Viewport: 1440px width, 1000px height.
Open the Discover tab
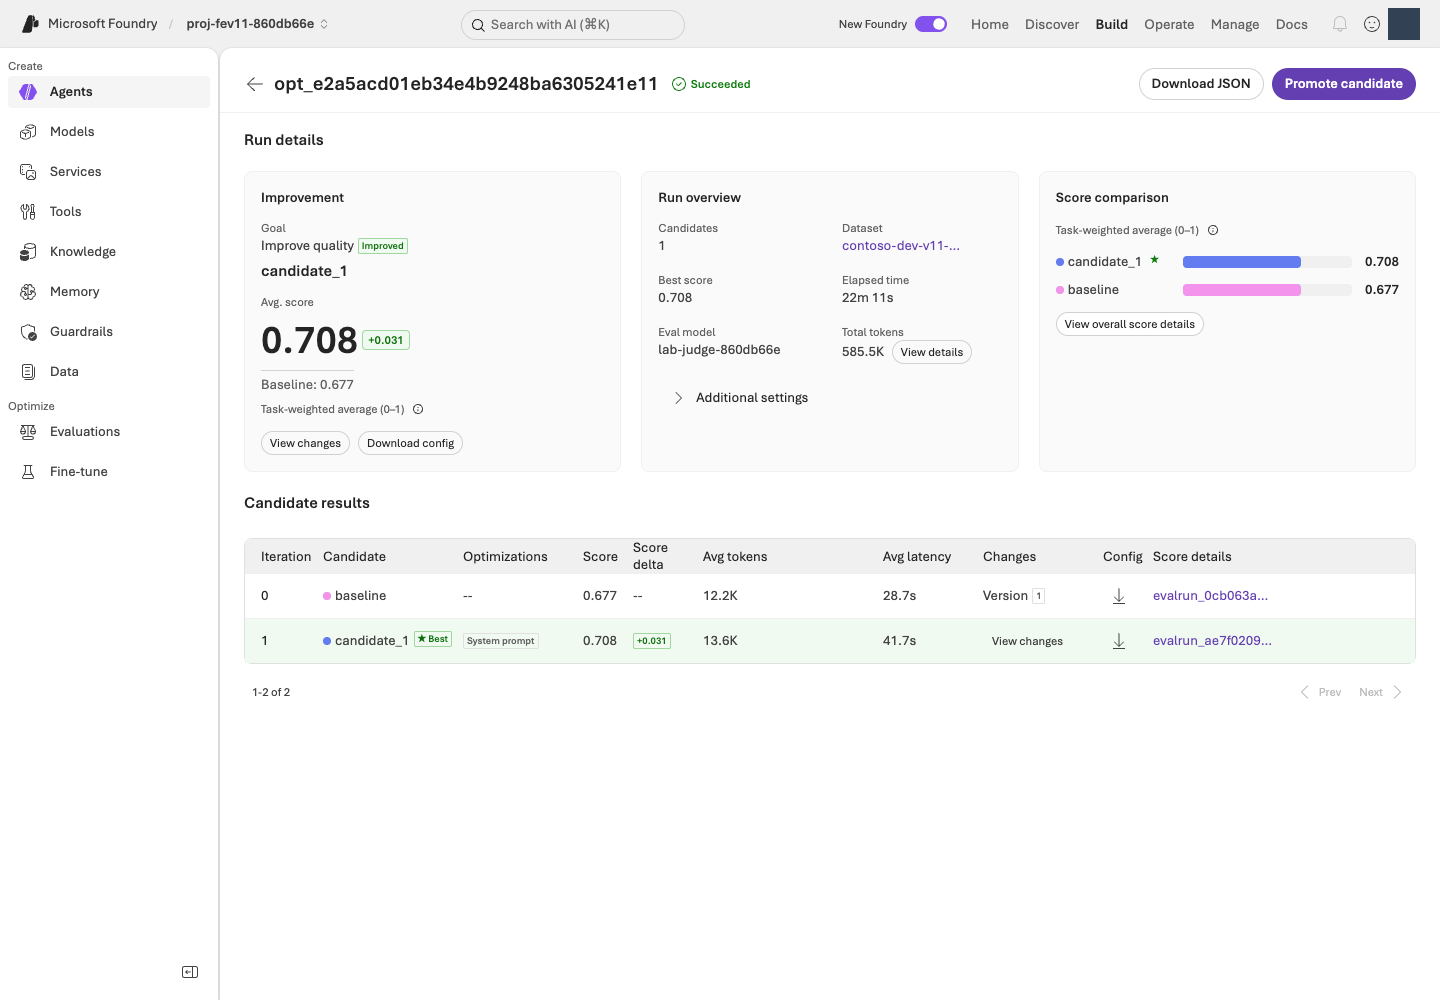(1052, 24)
